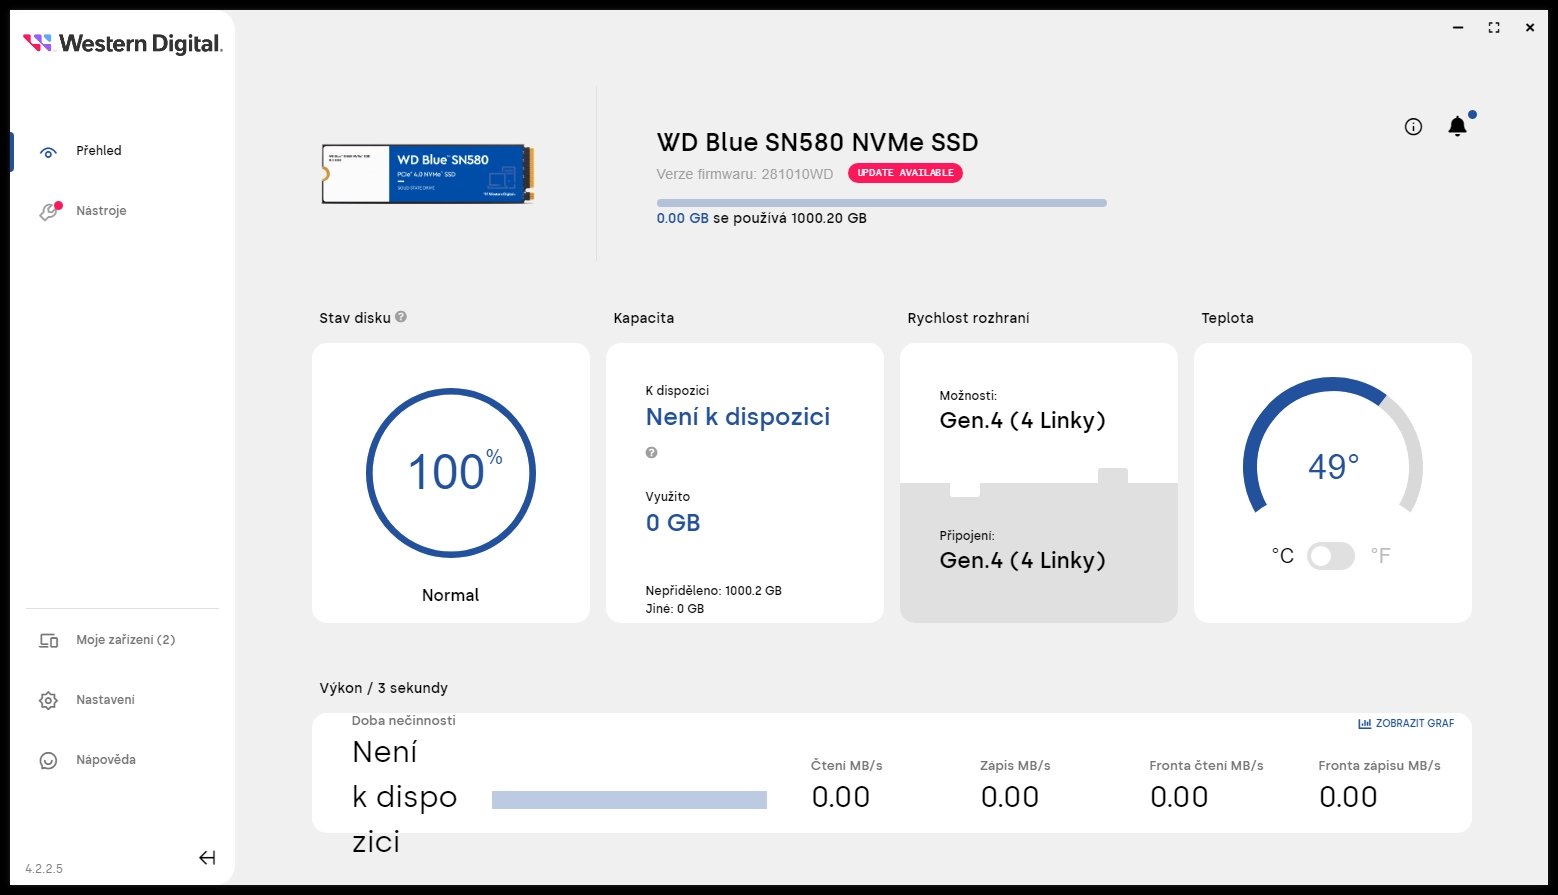The height and width of the screenshot is (895, 1558).
Task: Click the notification bell icon
Action: pyautogui.click(x=1457, y=126)
